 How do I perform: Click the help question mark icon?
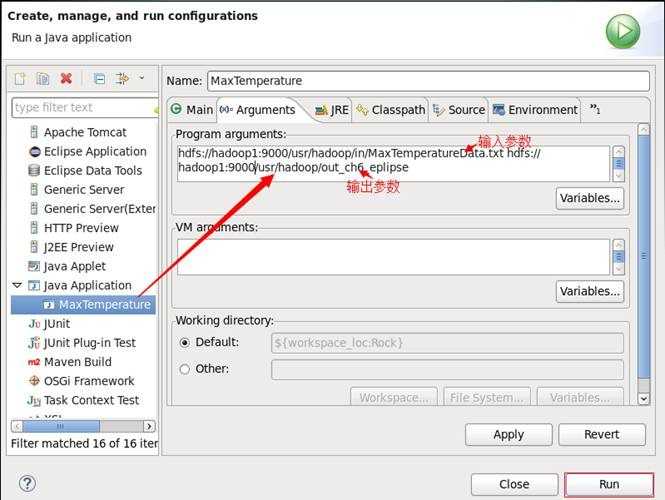(x=27, y=483)
